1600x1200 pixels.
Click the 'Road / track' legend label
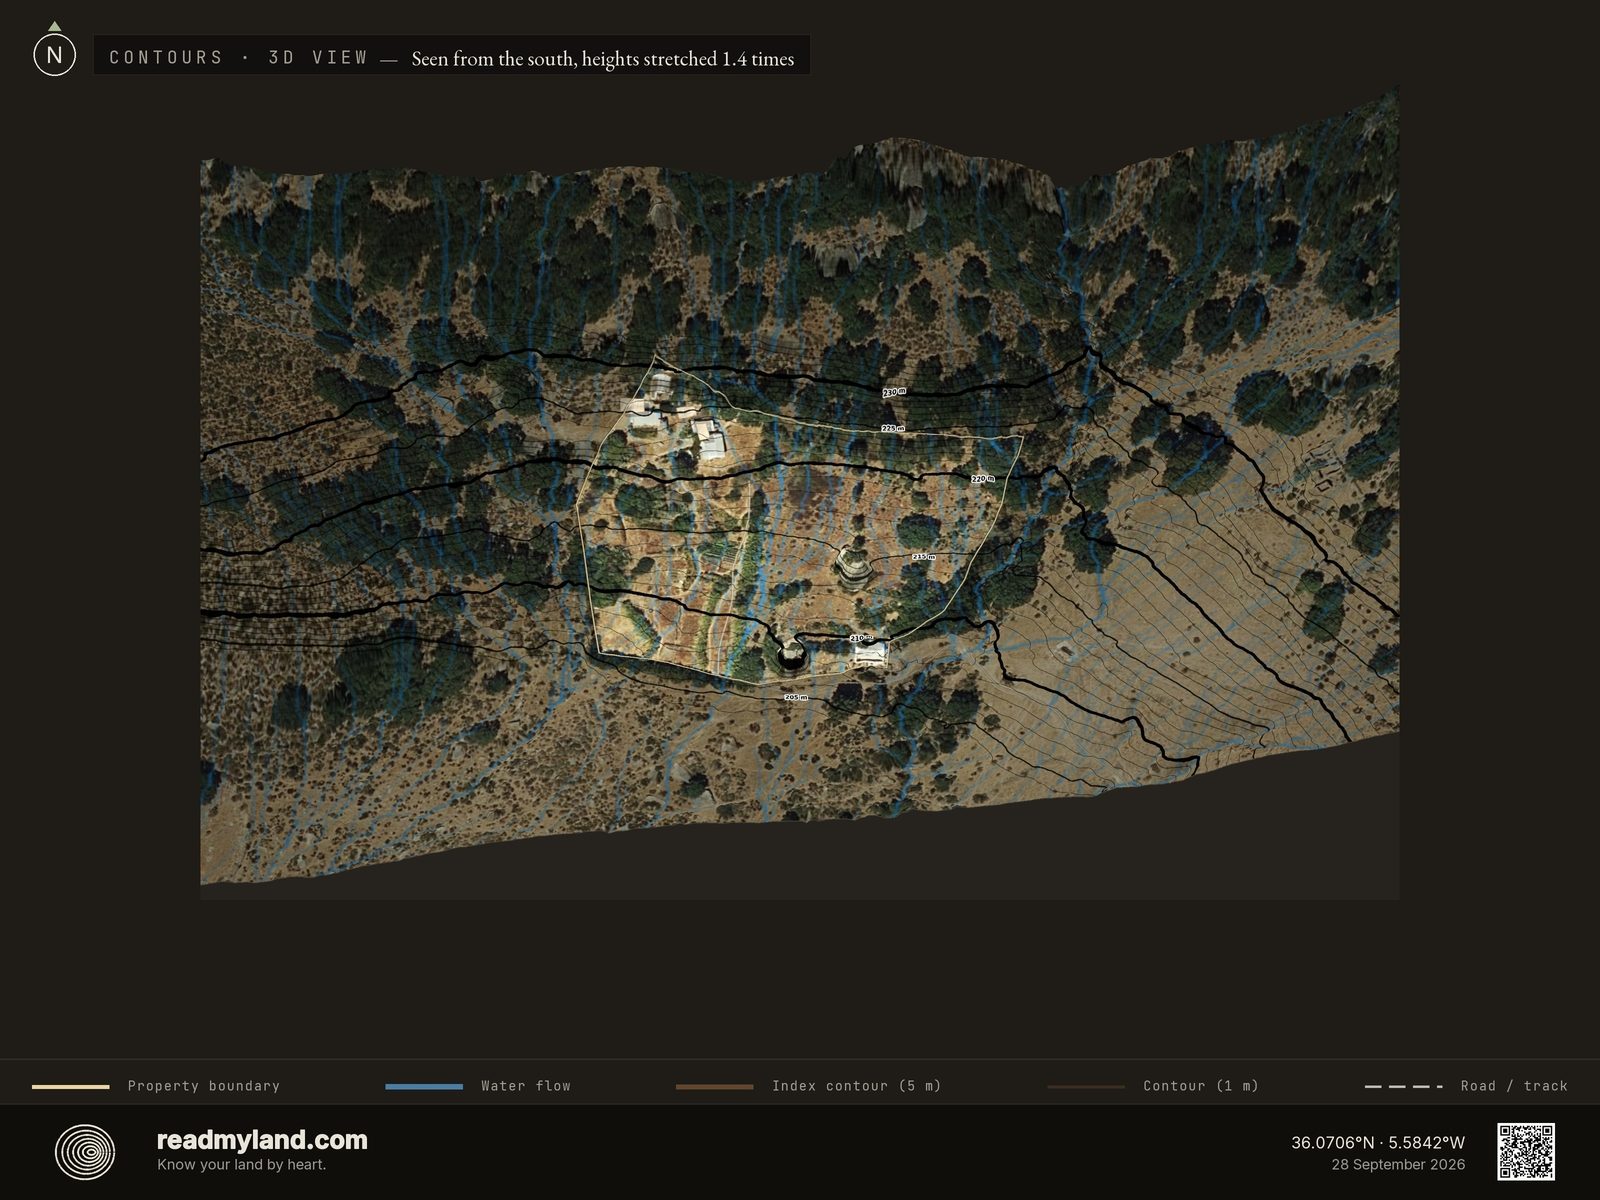(1514, 1086)
